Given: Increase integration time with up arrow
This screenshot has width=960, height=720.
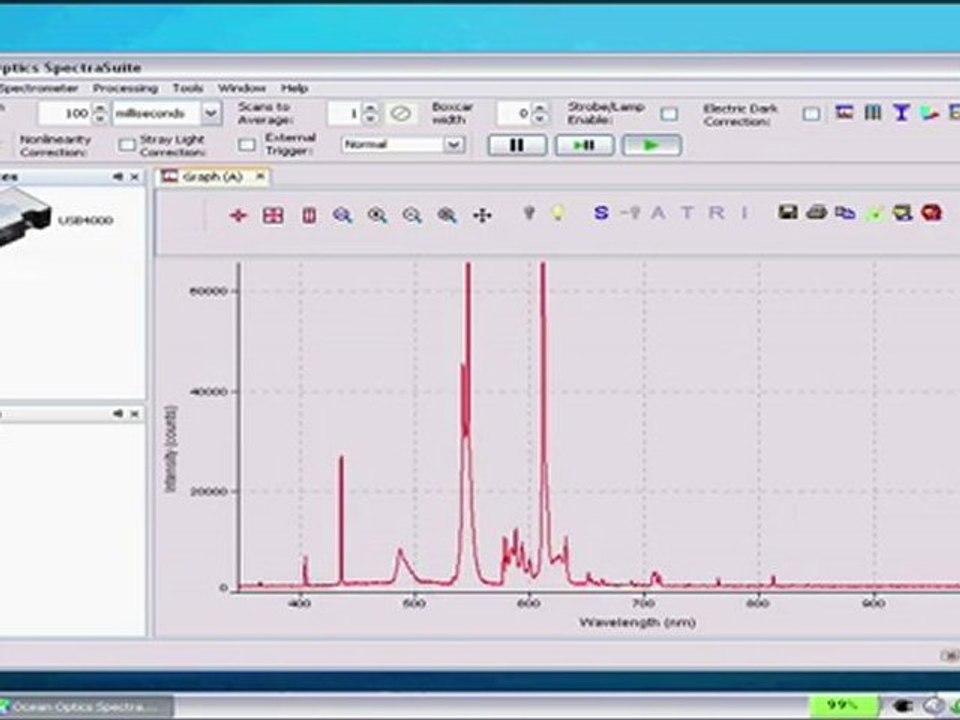Looking at the screenshot, I should pyautogui.click(x=100, y=108).
